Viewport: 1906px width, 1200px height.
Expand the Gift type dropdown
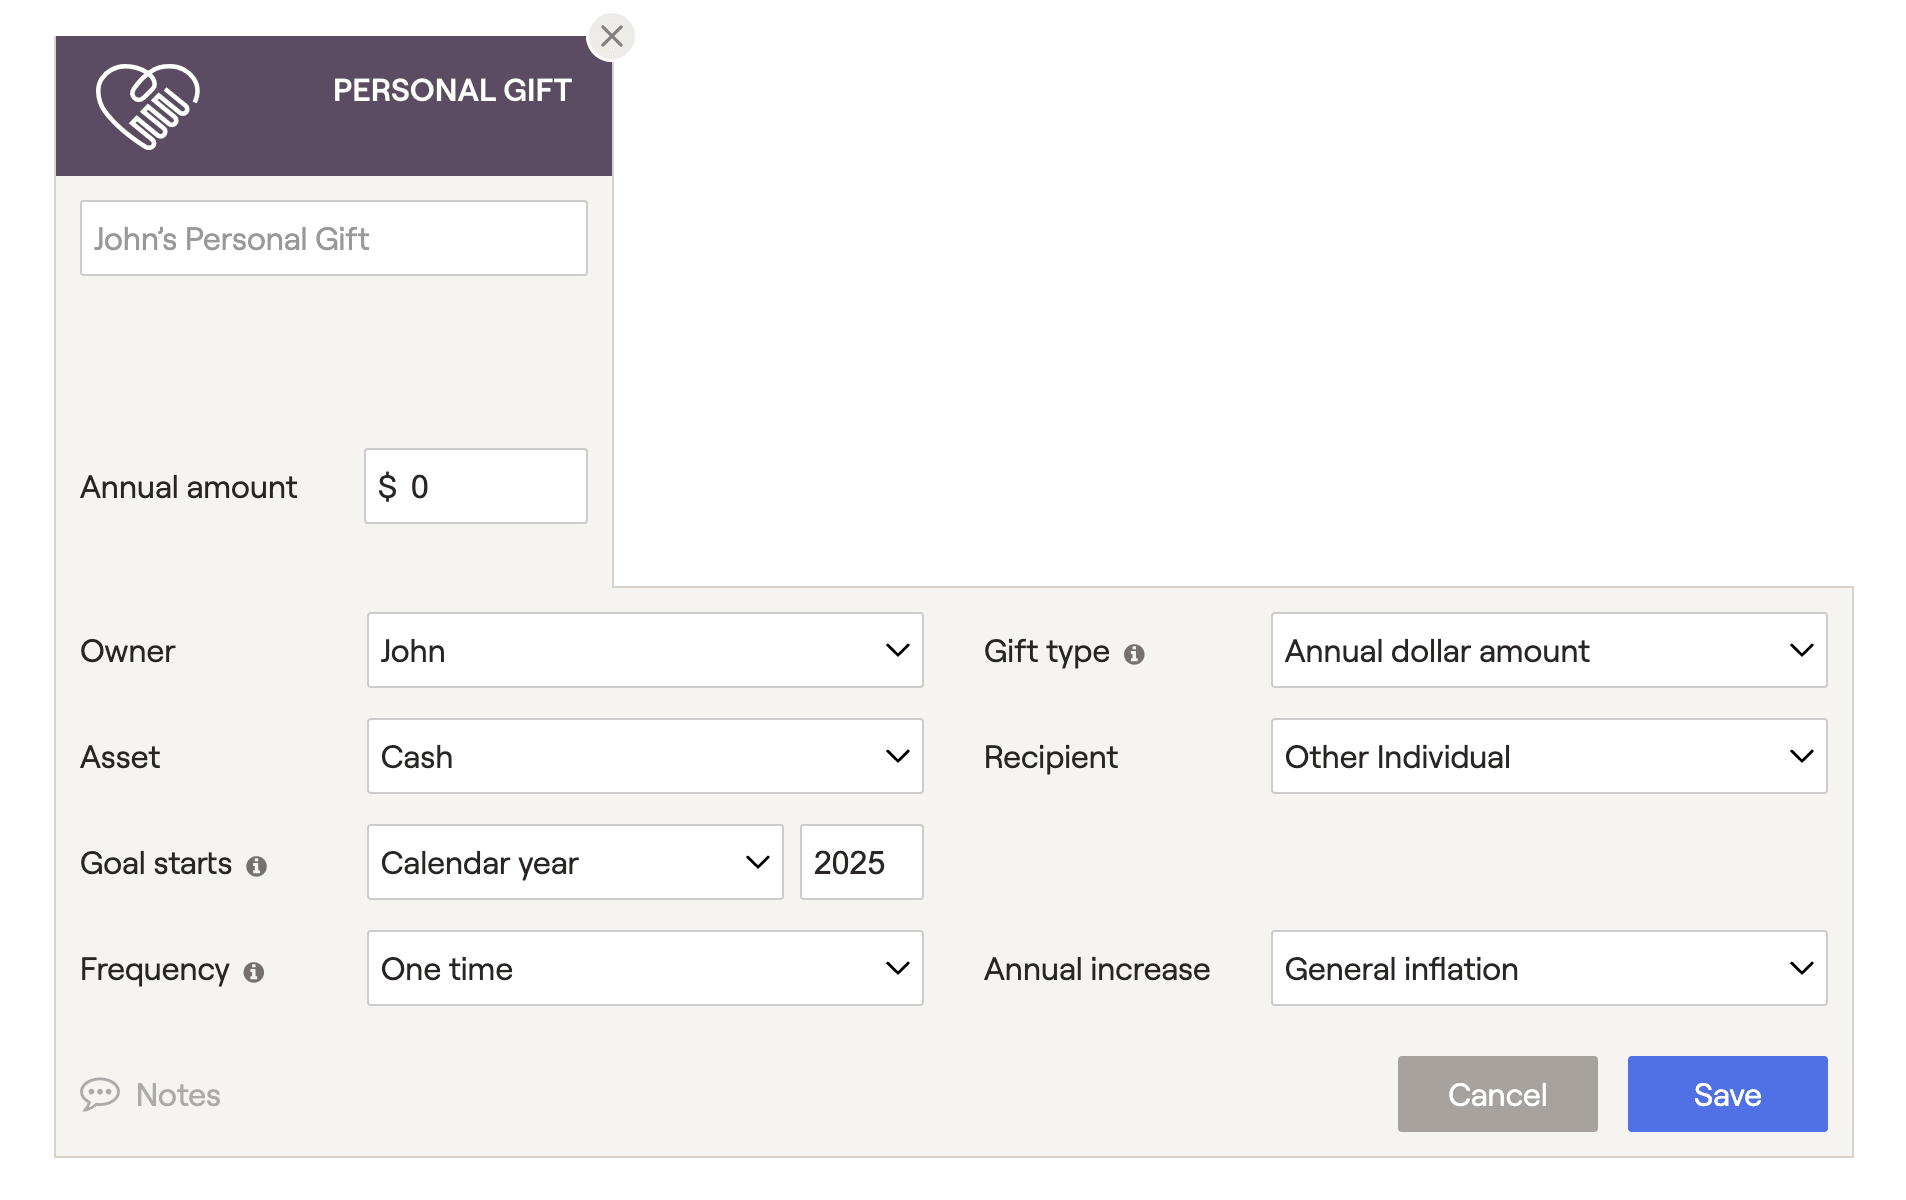pyautogui.click(x=1549, y=650)
